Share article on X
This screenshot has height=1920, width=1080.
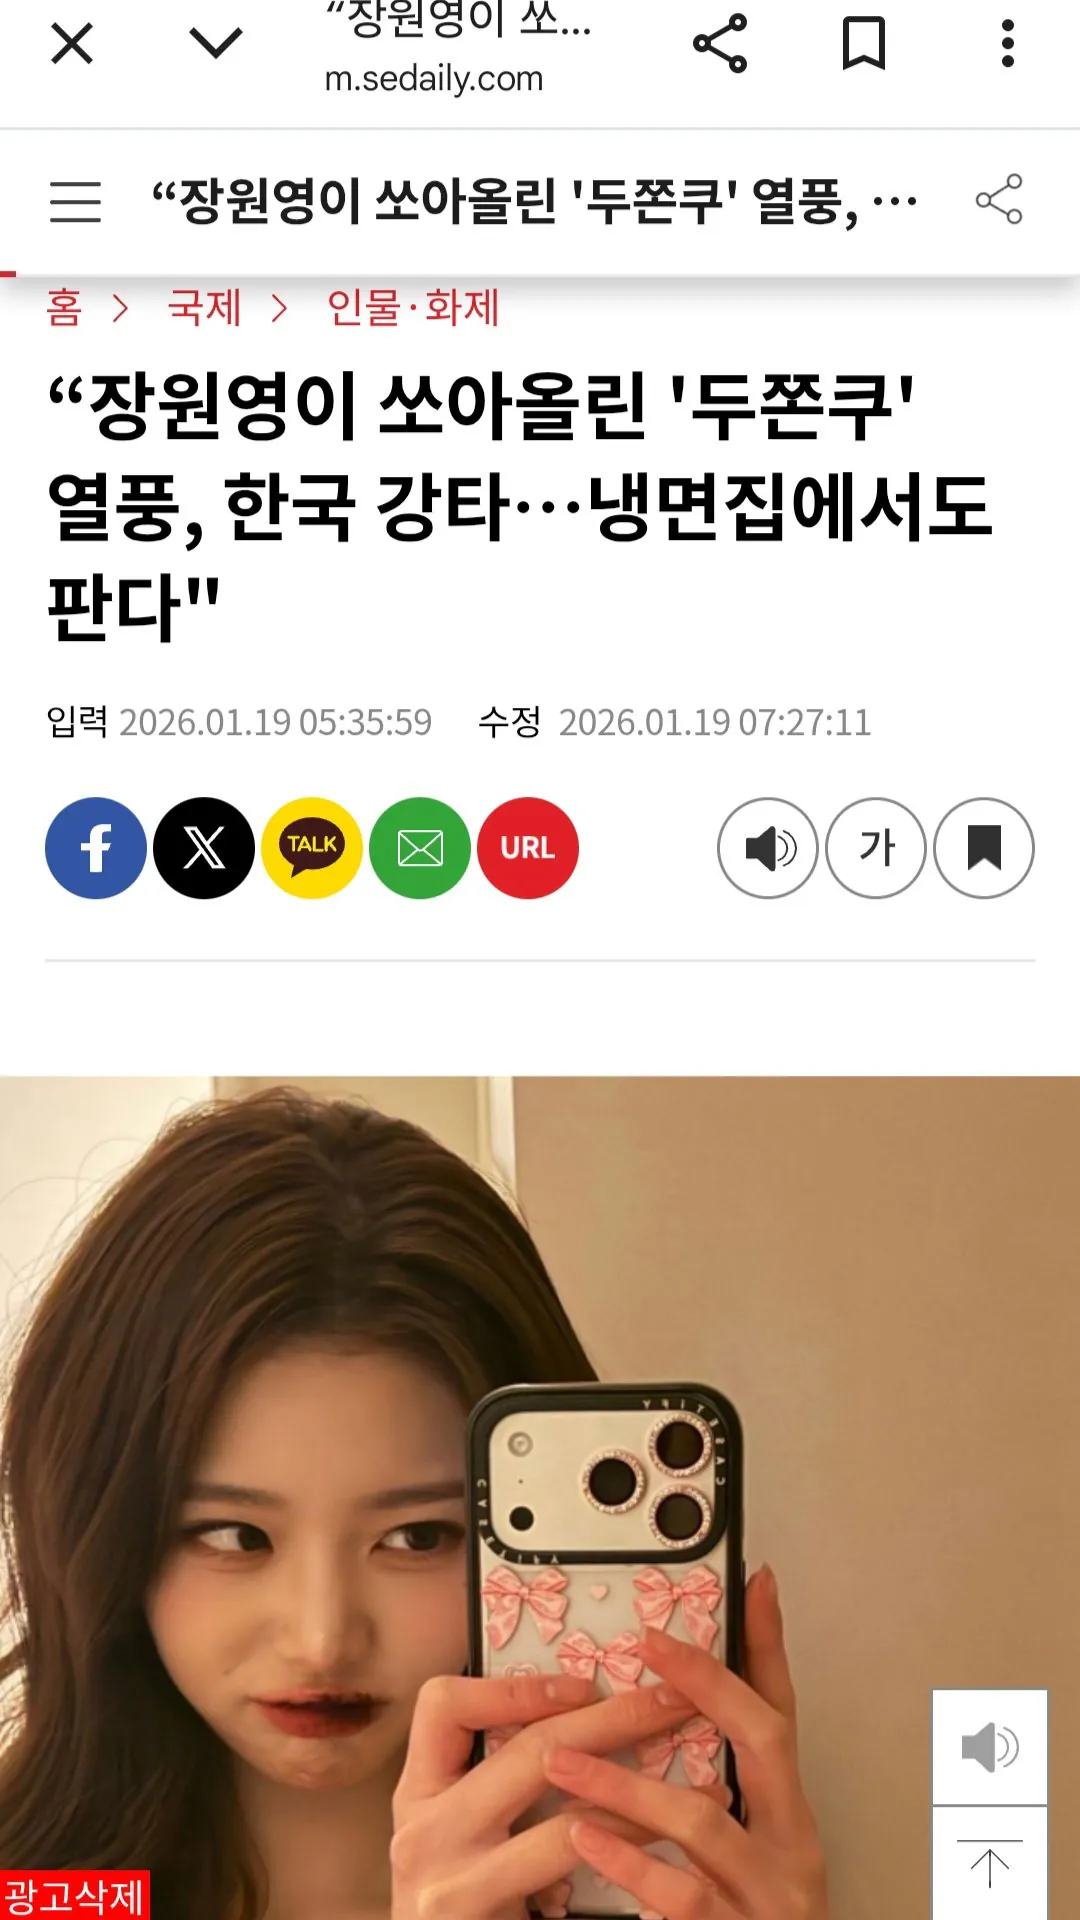(204, 848)
